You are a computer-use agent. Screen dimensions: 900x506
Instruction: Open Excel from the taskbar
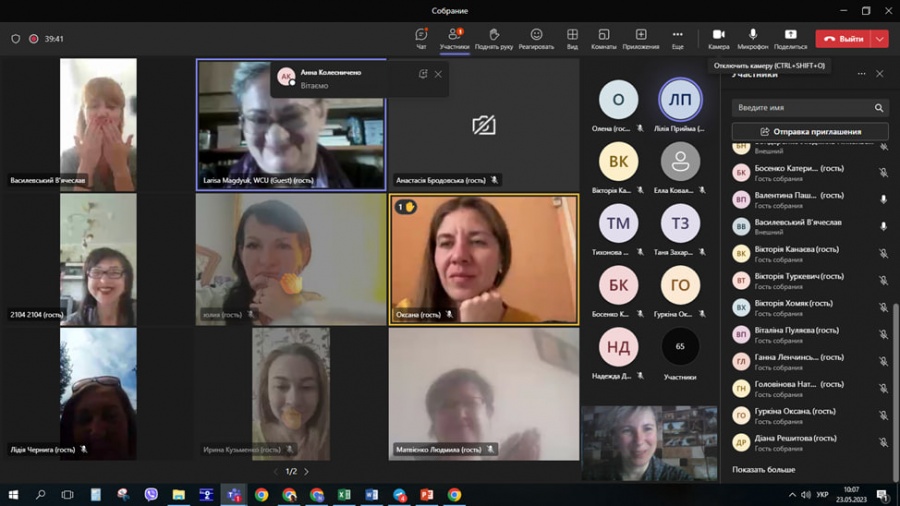click(344, 495)
